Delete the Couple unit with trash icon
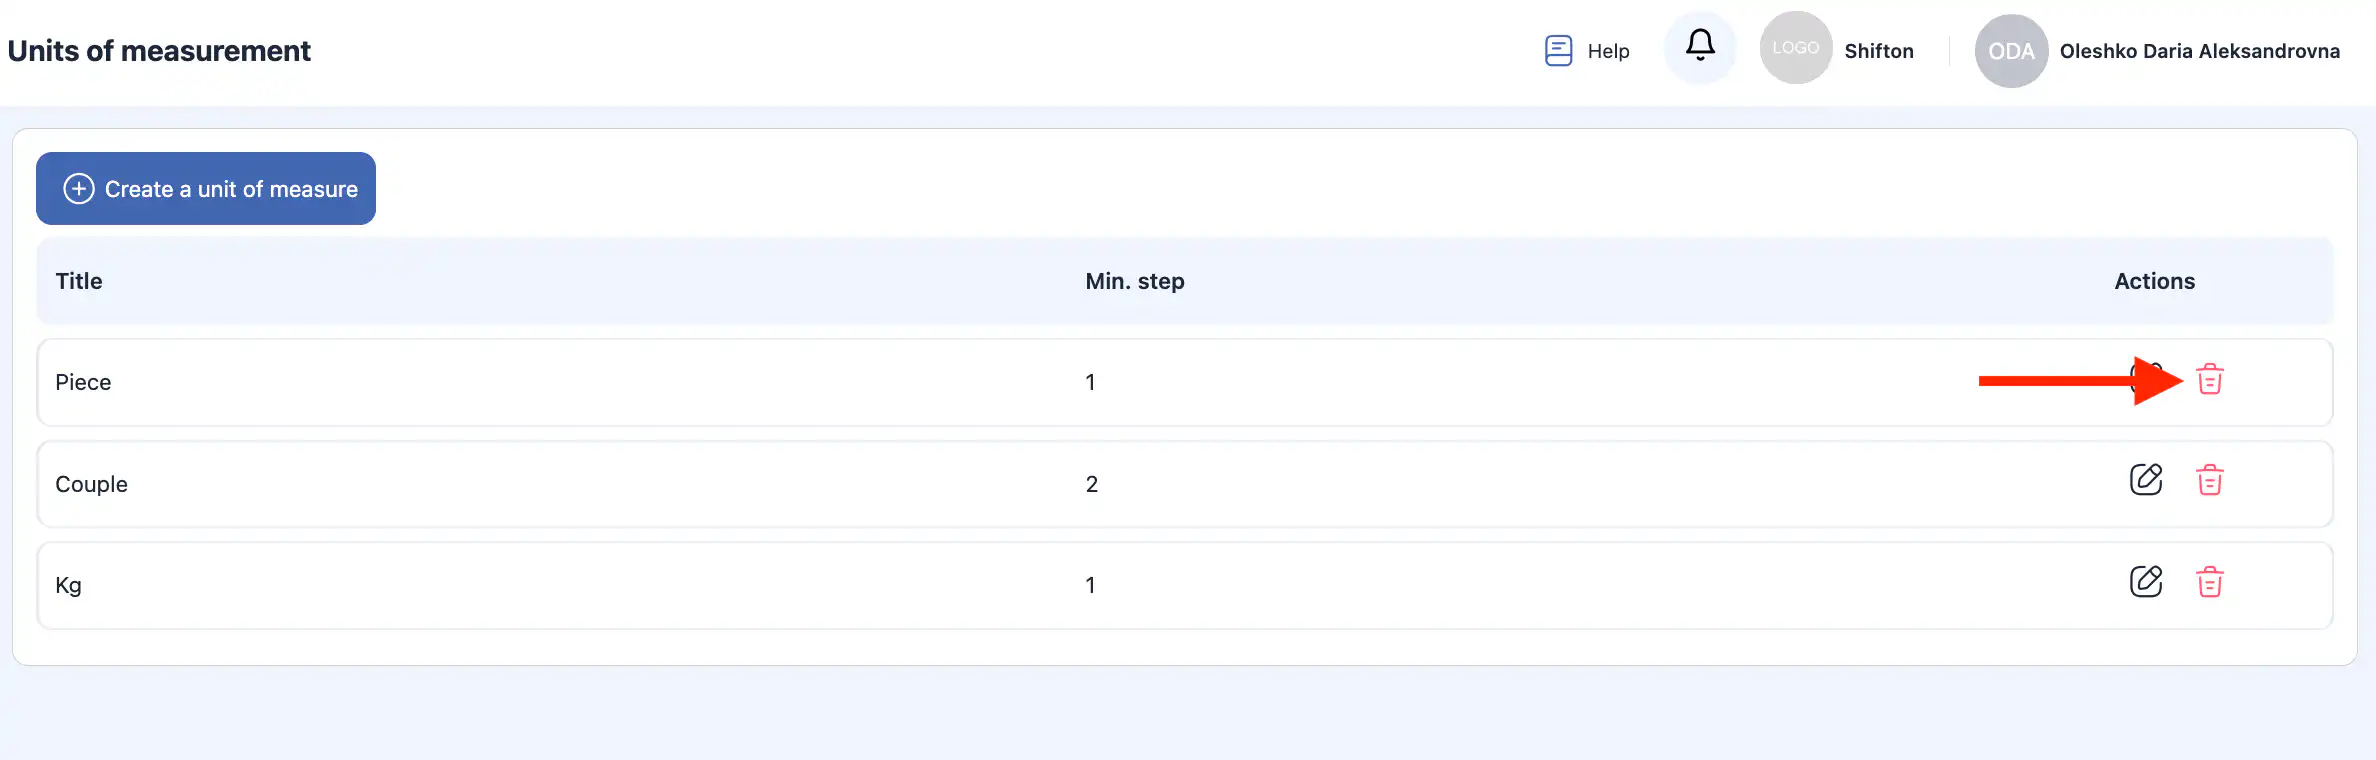2376x760 pixels. coord(2209,481)
